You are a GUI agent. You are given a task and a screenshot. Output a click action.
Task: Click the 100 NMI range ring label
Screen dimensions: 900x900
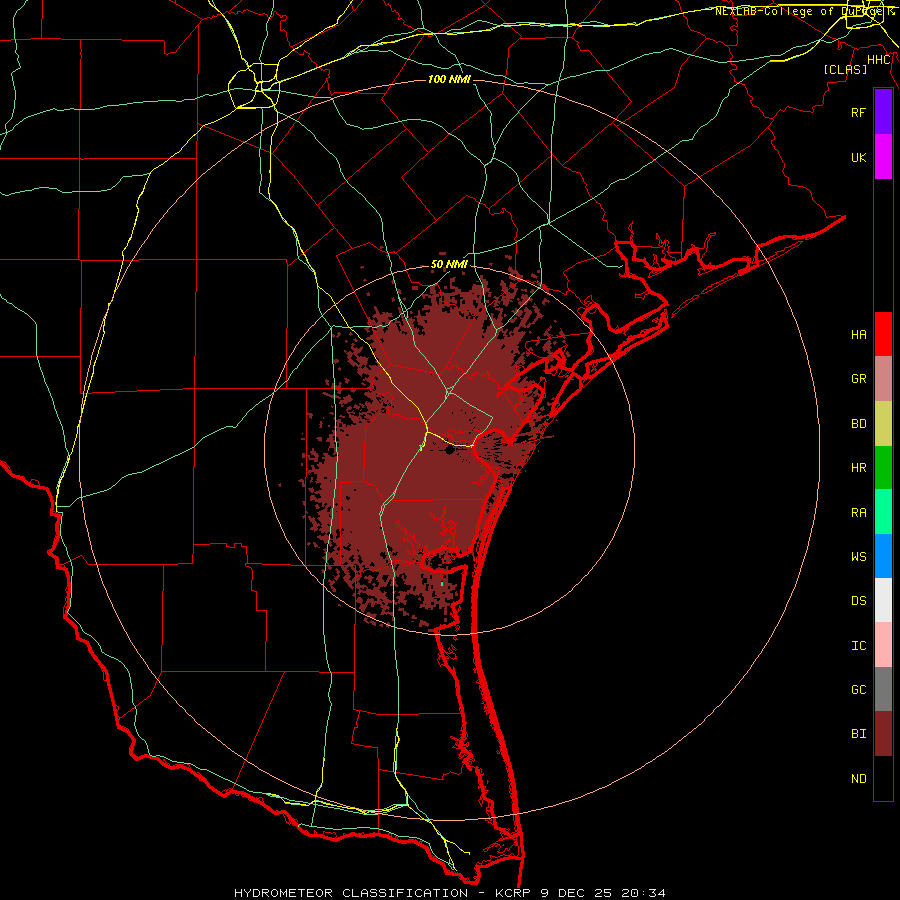(x=449, y=79)
